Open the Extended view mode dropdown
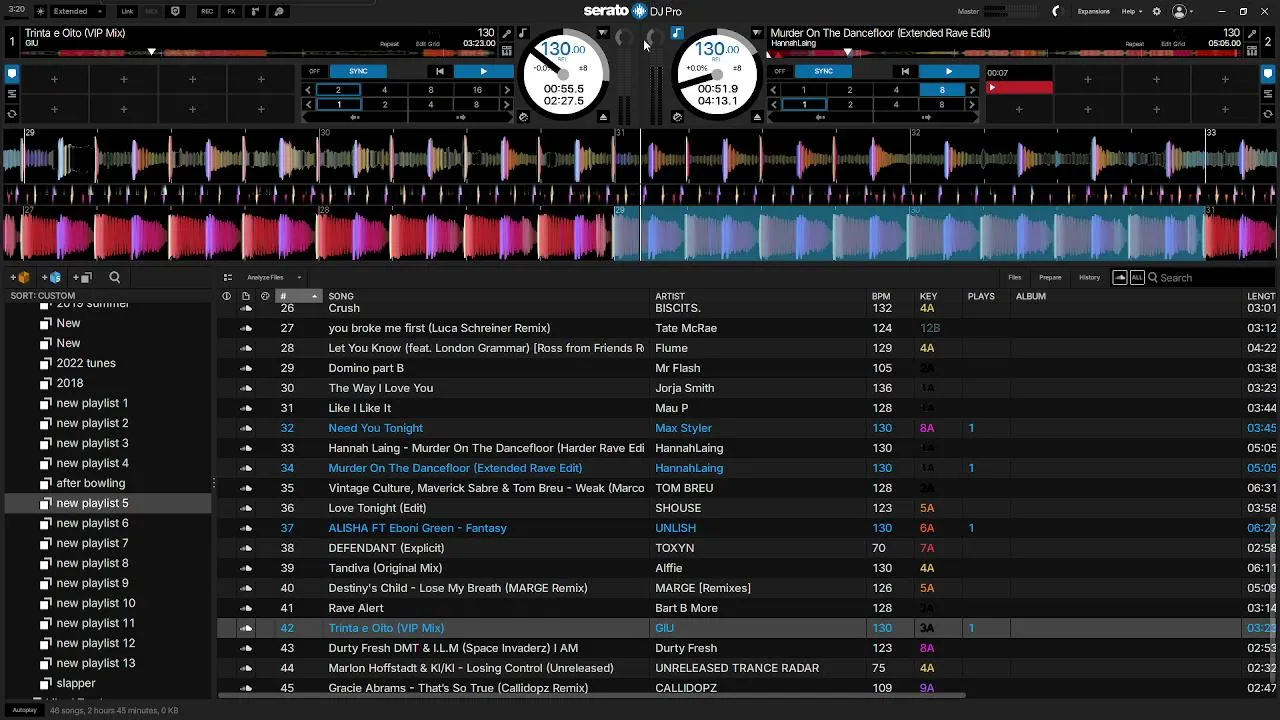 click(77, 11)
